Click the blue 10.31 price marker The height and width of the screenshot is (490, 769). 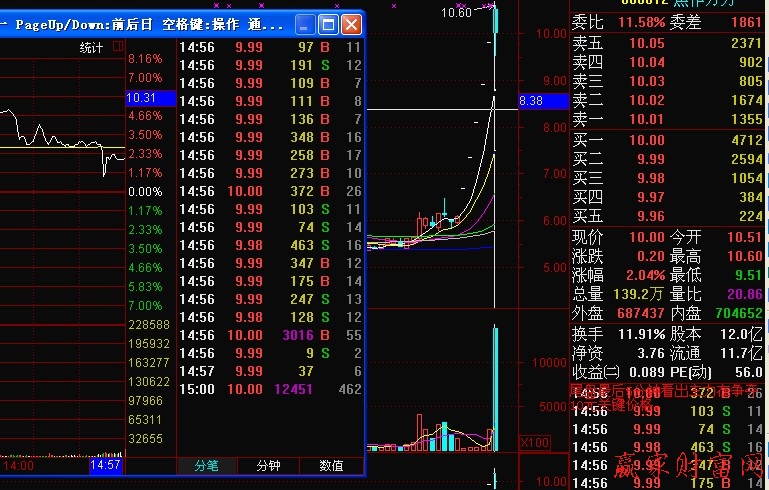pos(142,98)
